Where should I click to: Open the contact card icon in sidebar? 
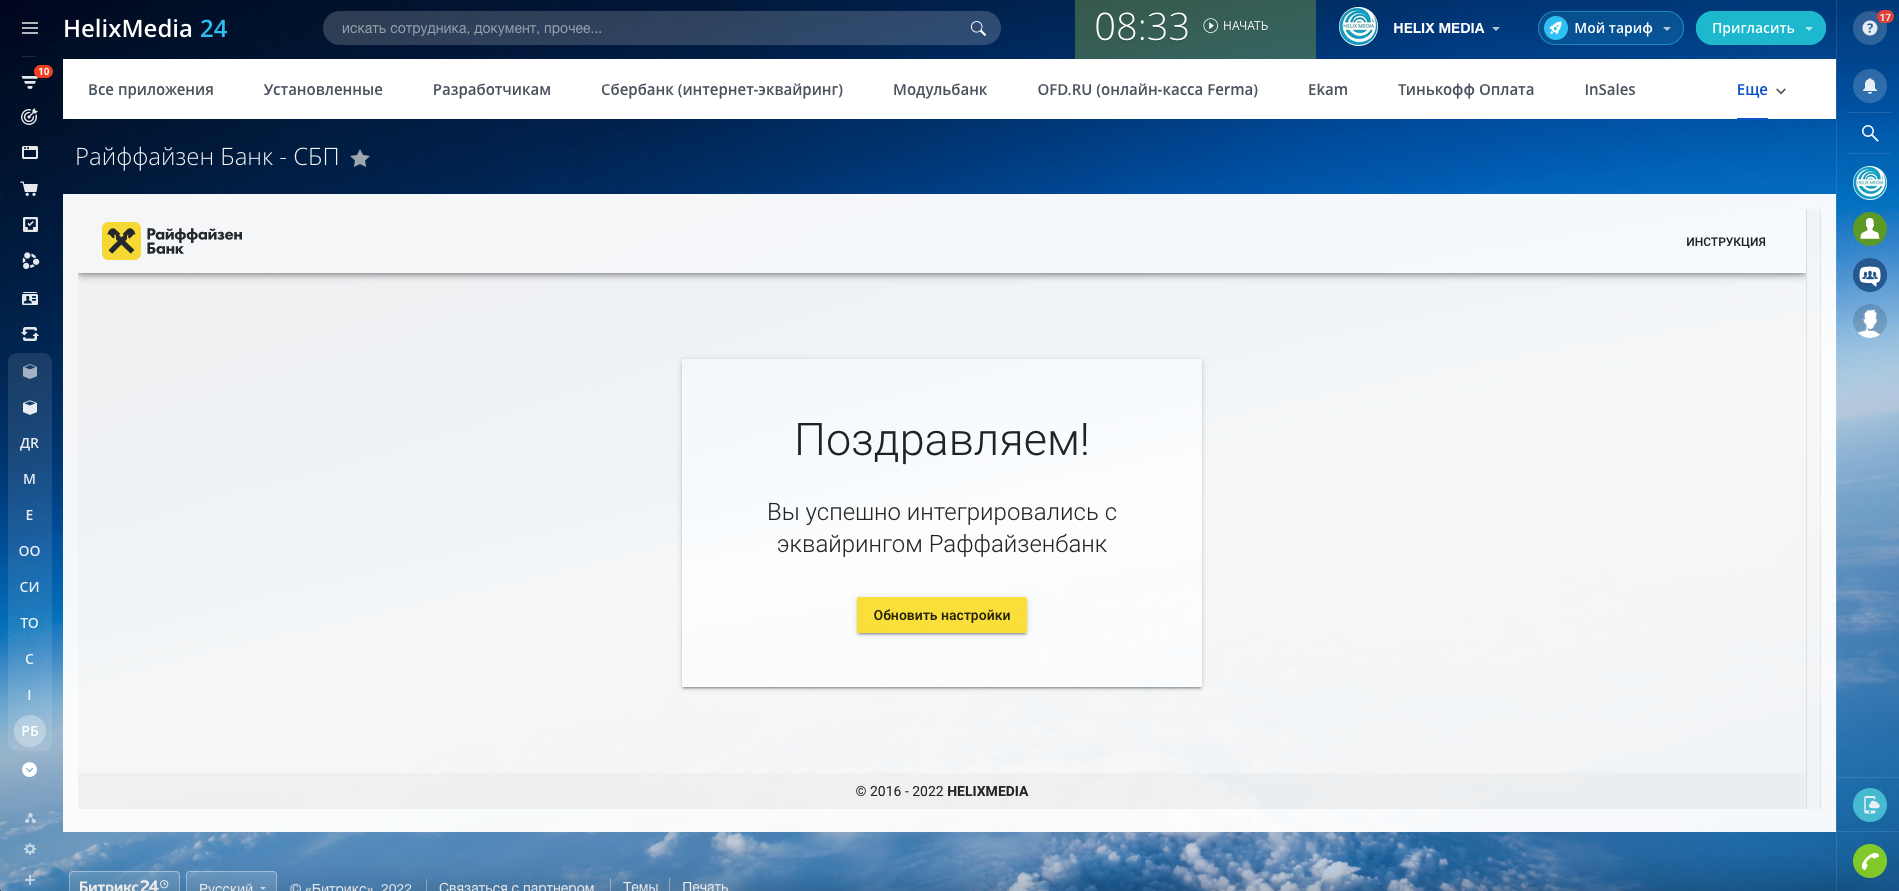tap(30, 298)
